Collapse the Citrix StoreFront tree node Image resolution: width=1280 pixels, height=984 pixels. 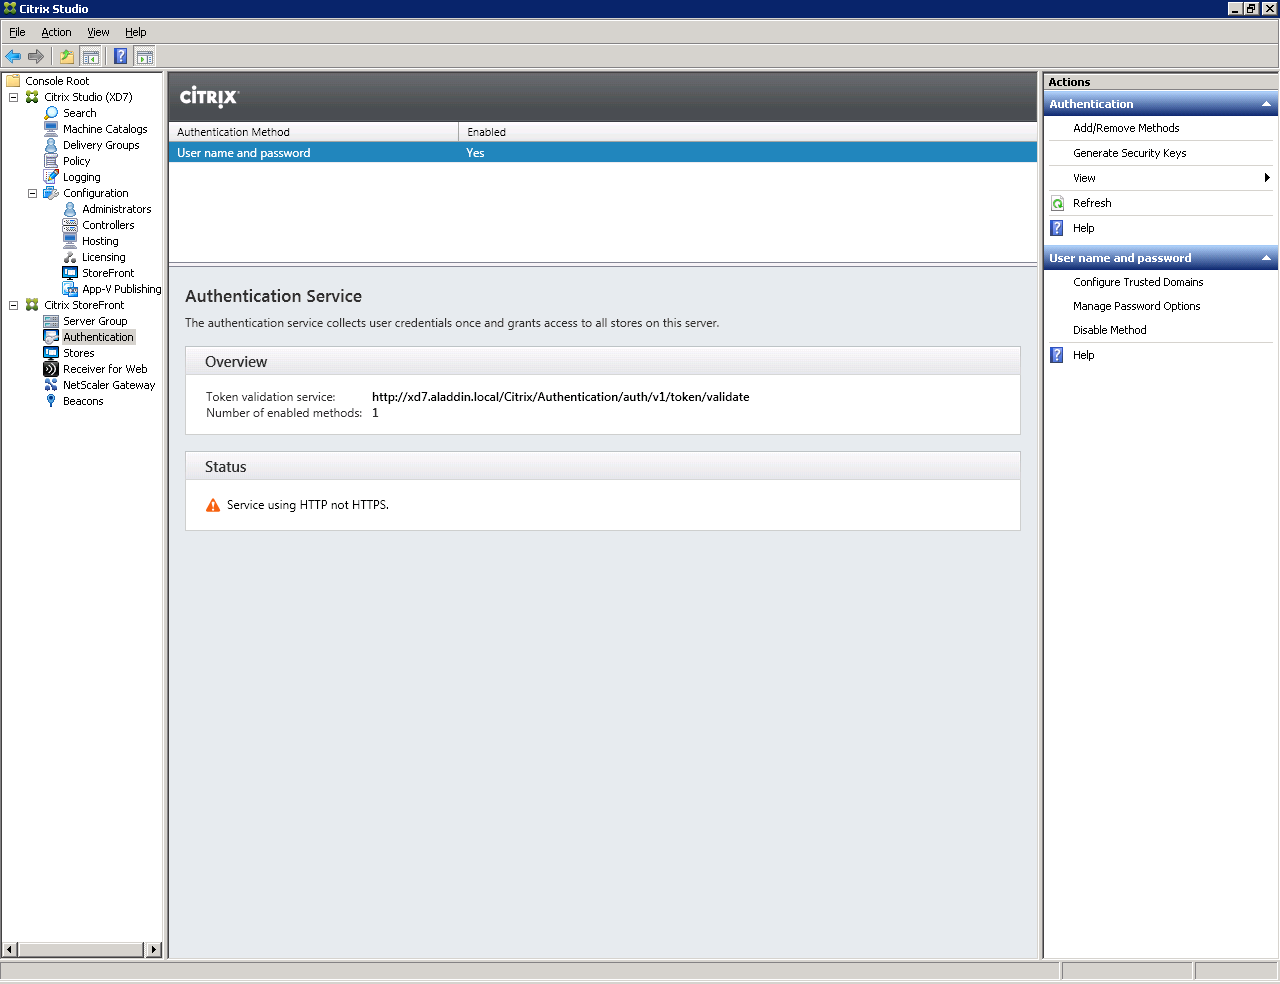13,305
